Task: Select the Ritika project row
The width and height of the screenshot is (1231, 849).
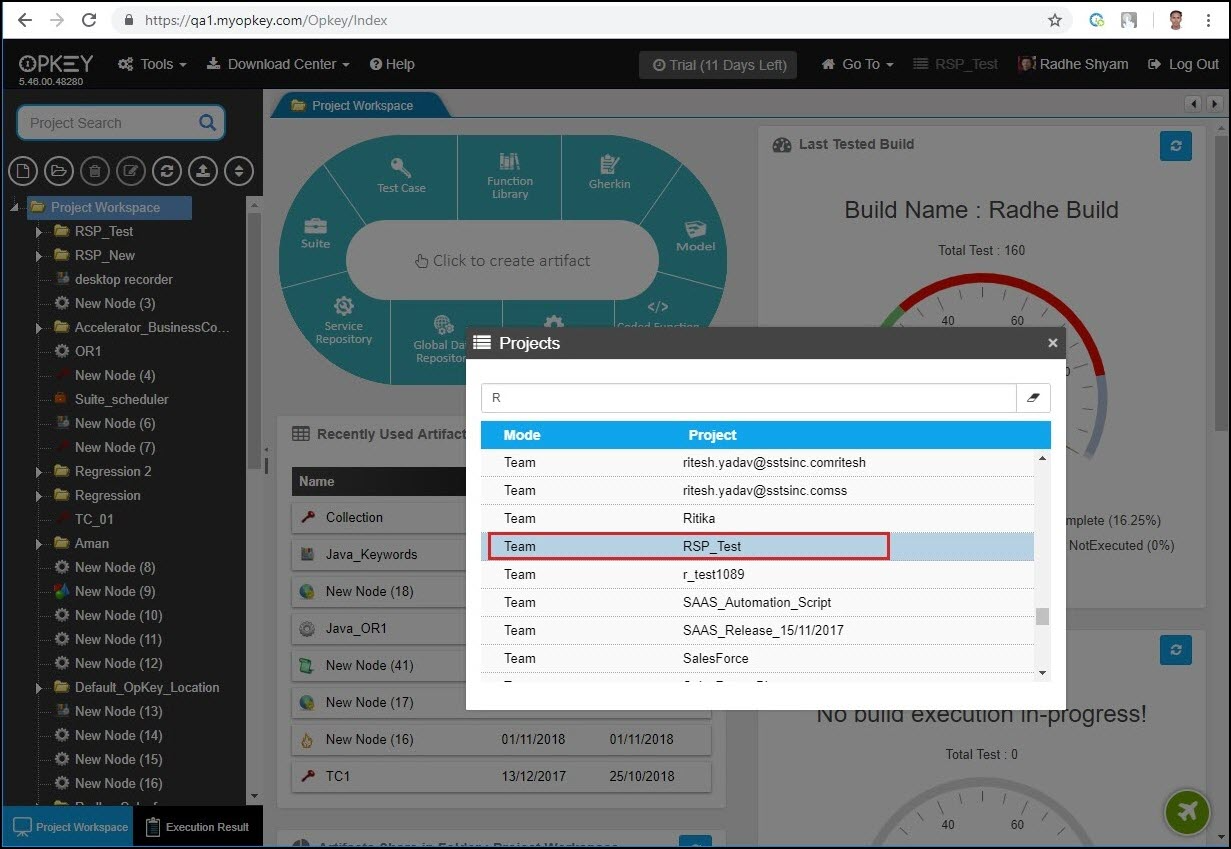Action: coord(757,518)
